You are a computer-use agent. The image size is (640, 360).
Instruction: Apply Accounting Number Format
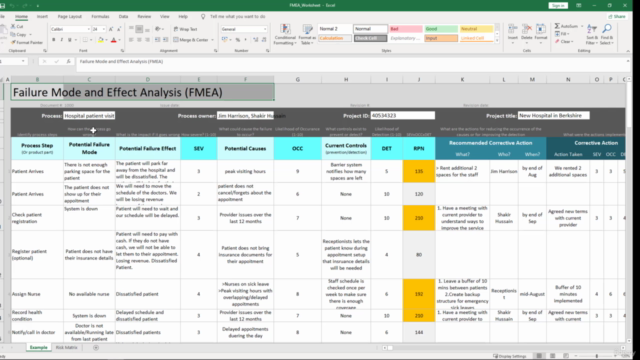[x=224, y=40]
